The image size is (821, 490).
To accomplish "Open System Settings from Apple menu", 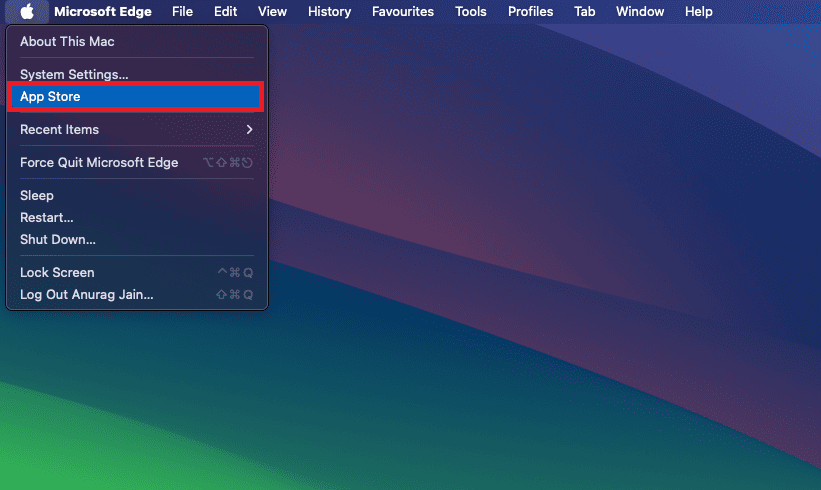I will [x=137, y=74].
